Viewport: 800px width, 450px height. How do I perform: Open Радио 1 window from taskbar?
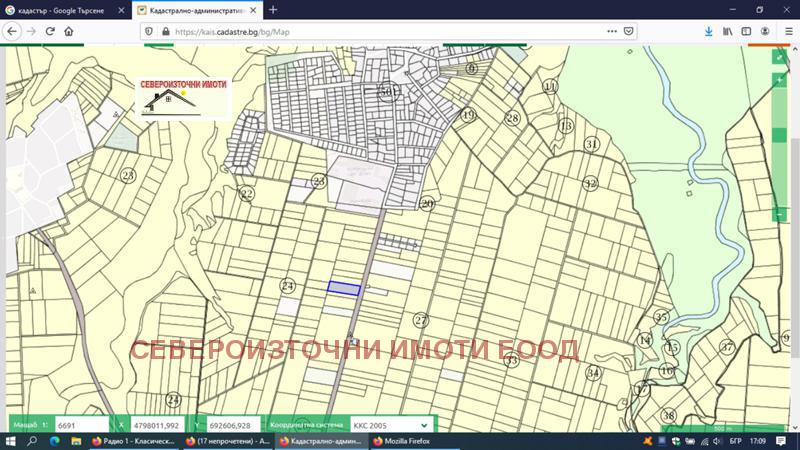tap(133, 441)
